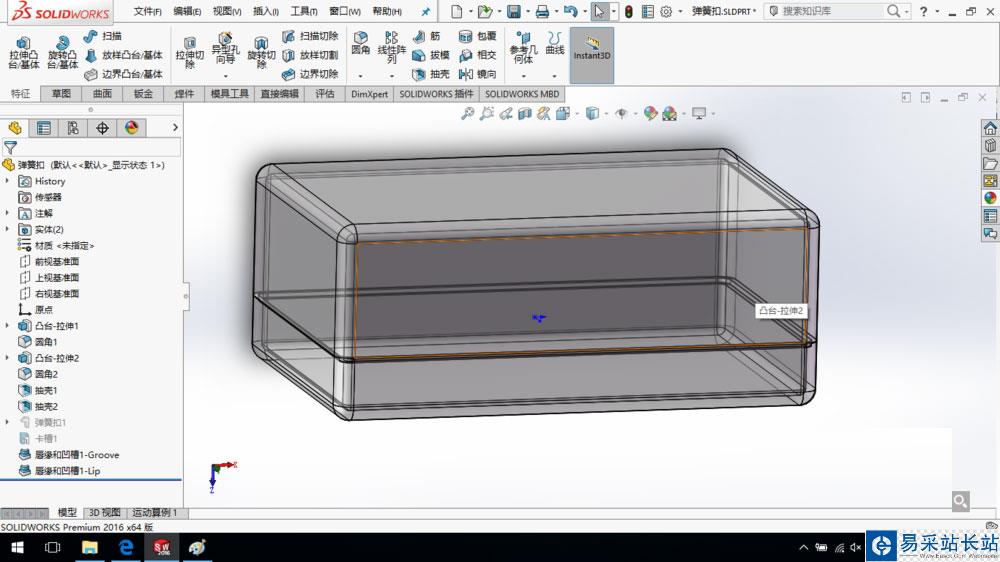Expand the 凸台-拉伸2 feature

8,358
